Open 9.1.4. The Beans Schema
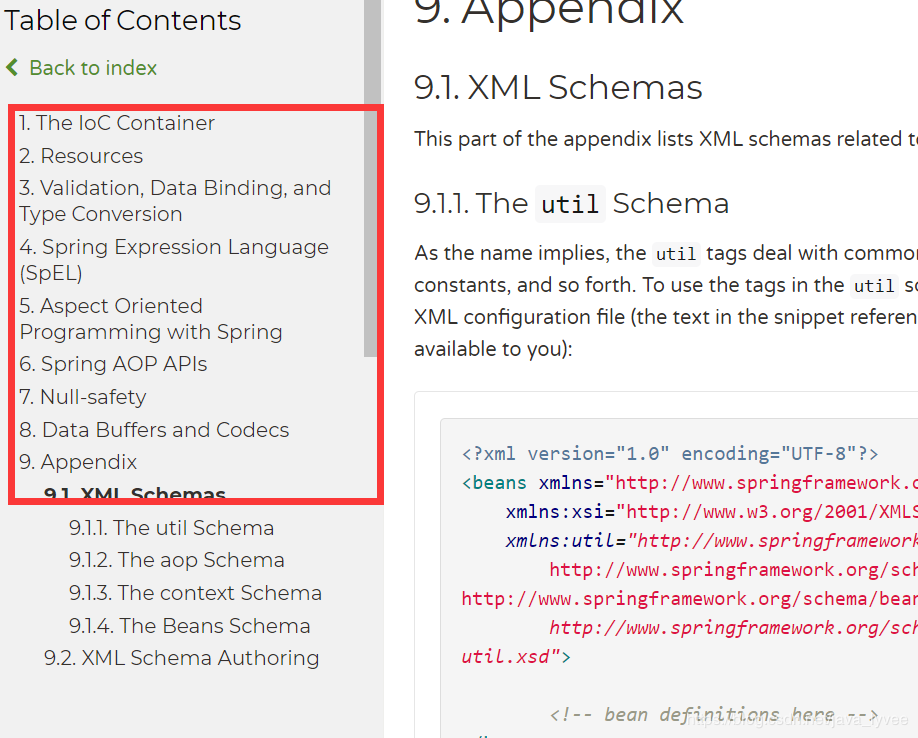Screen dimensions: 918x738 (x=189, y=626)
